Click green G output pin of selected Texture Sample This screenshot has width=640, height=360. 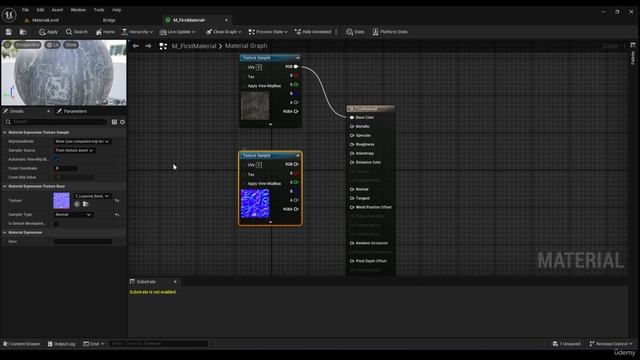[x=296, y=182]
